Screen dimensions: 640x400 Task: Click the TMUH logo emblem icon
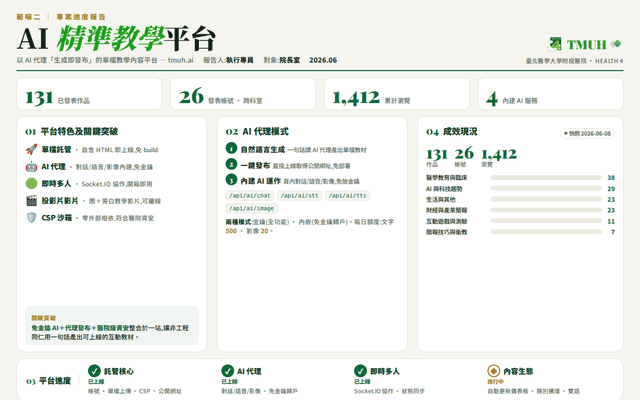click(x=555, y=44)
